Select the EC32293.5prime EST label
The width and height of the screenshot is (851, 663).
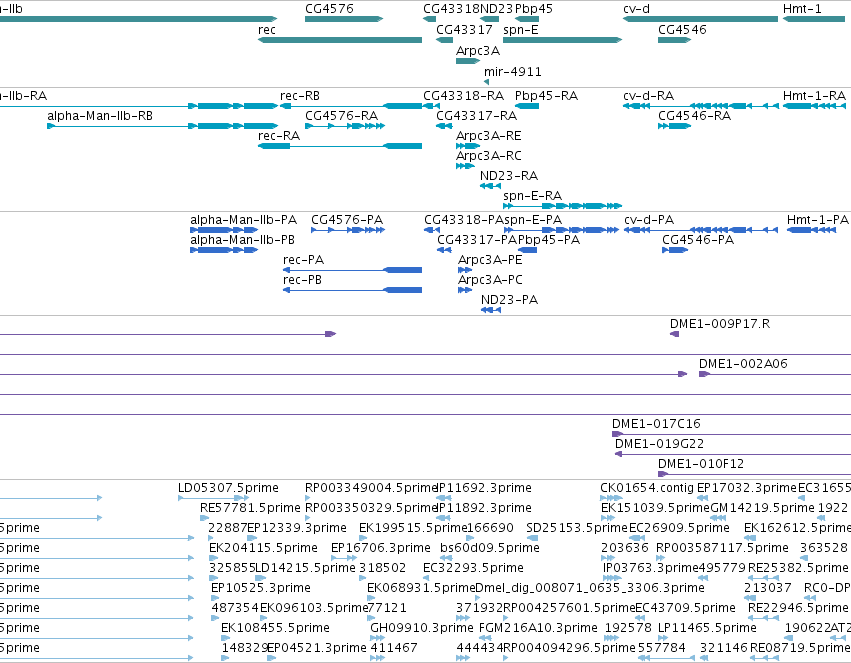473,568
